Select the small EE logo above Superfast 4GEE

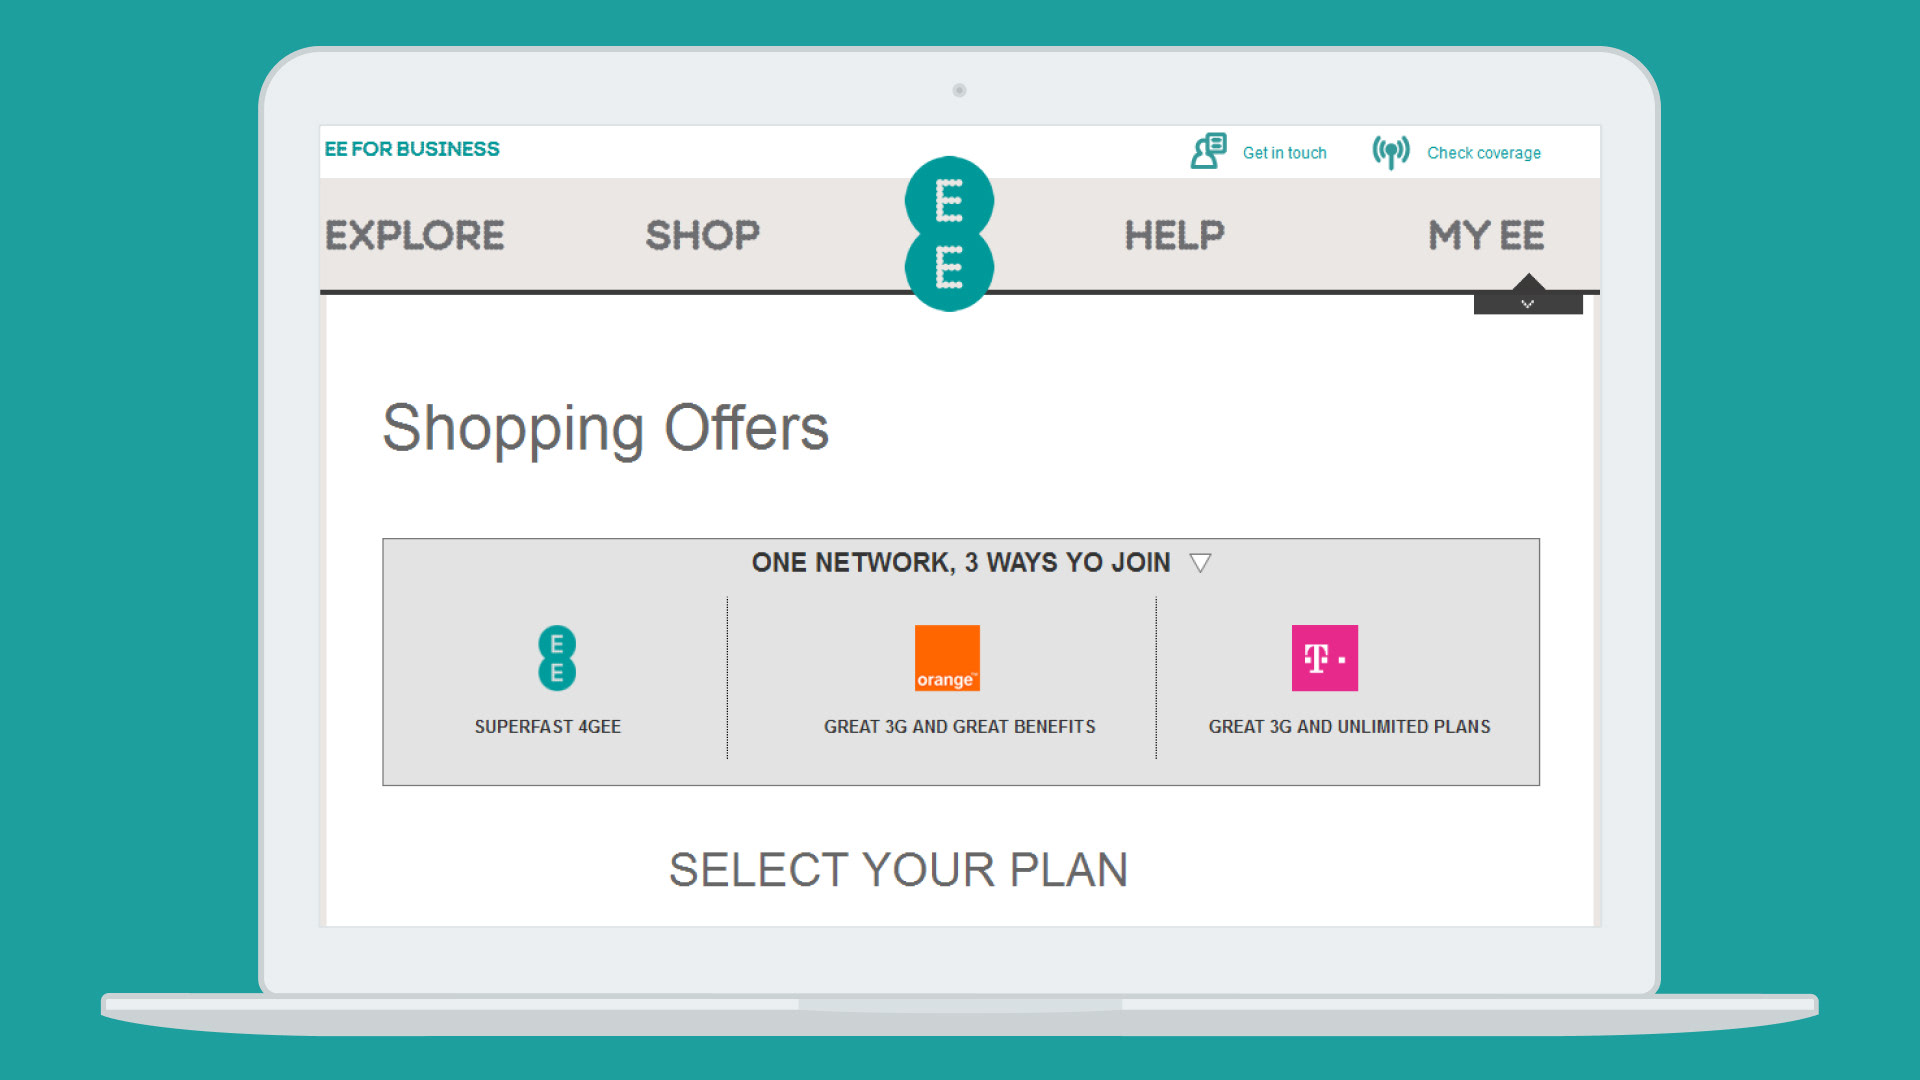(x=557, y=658)
